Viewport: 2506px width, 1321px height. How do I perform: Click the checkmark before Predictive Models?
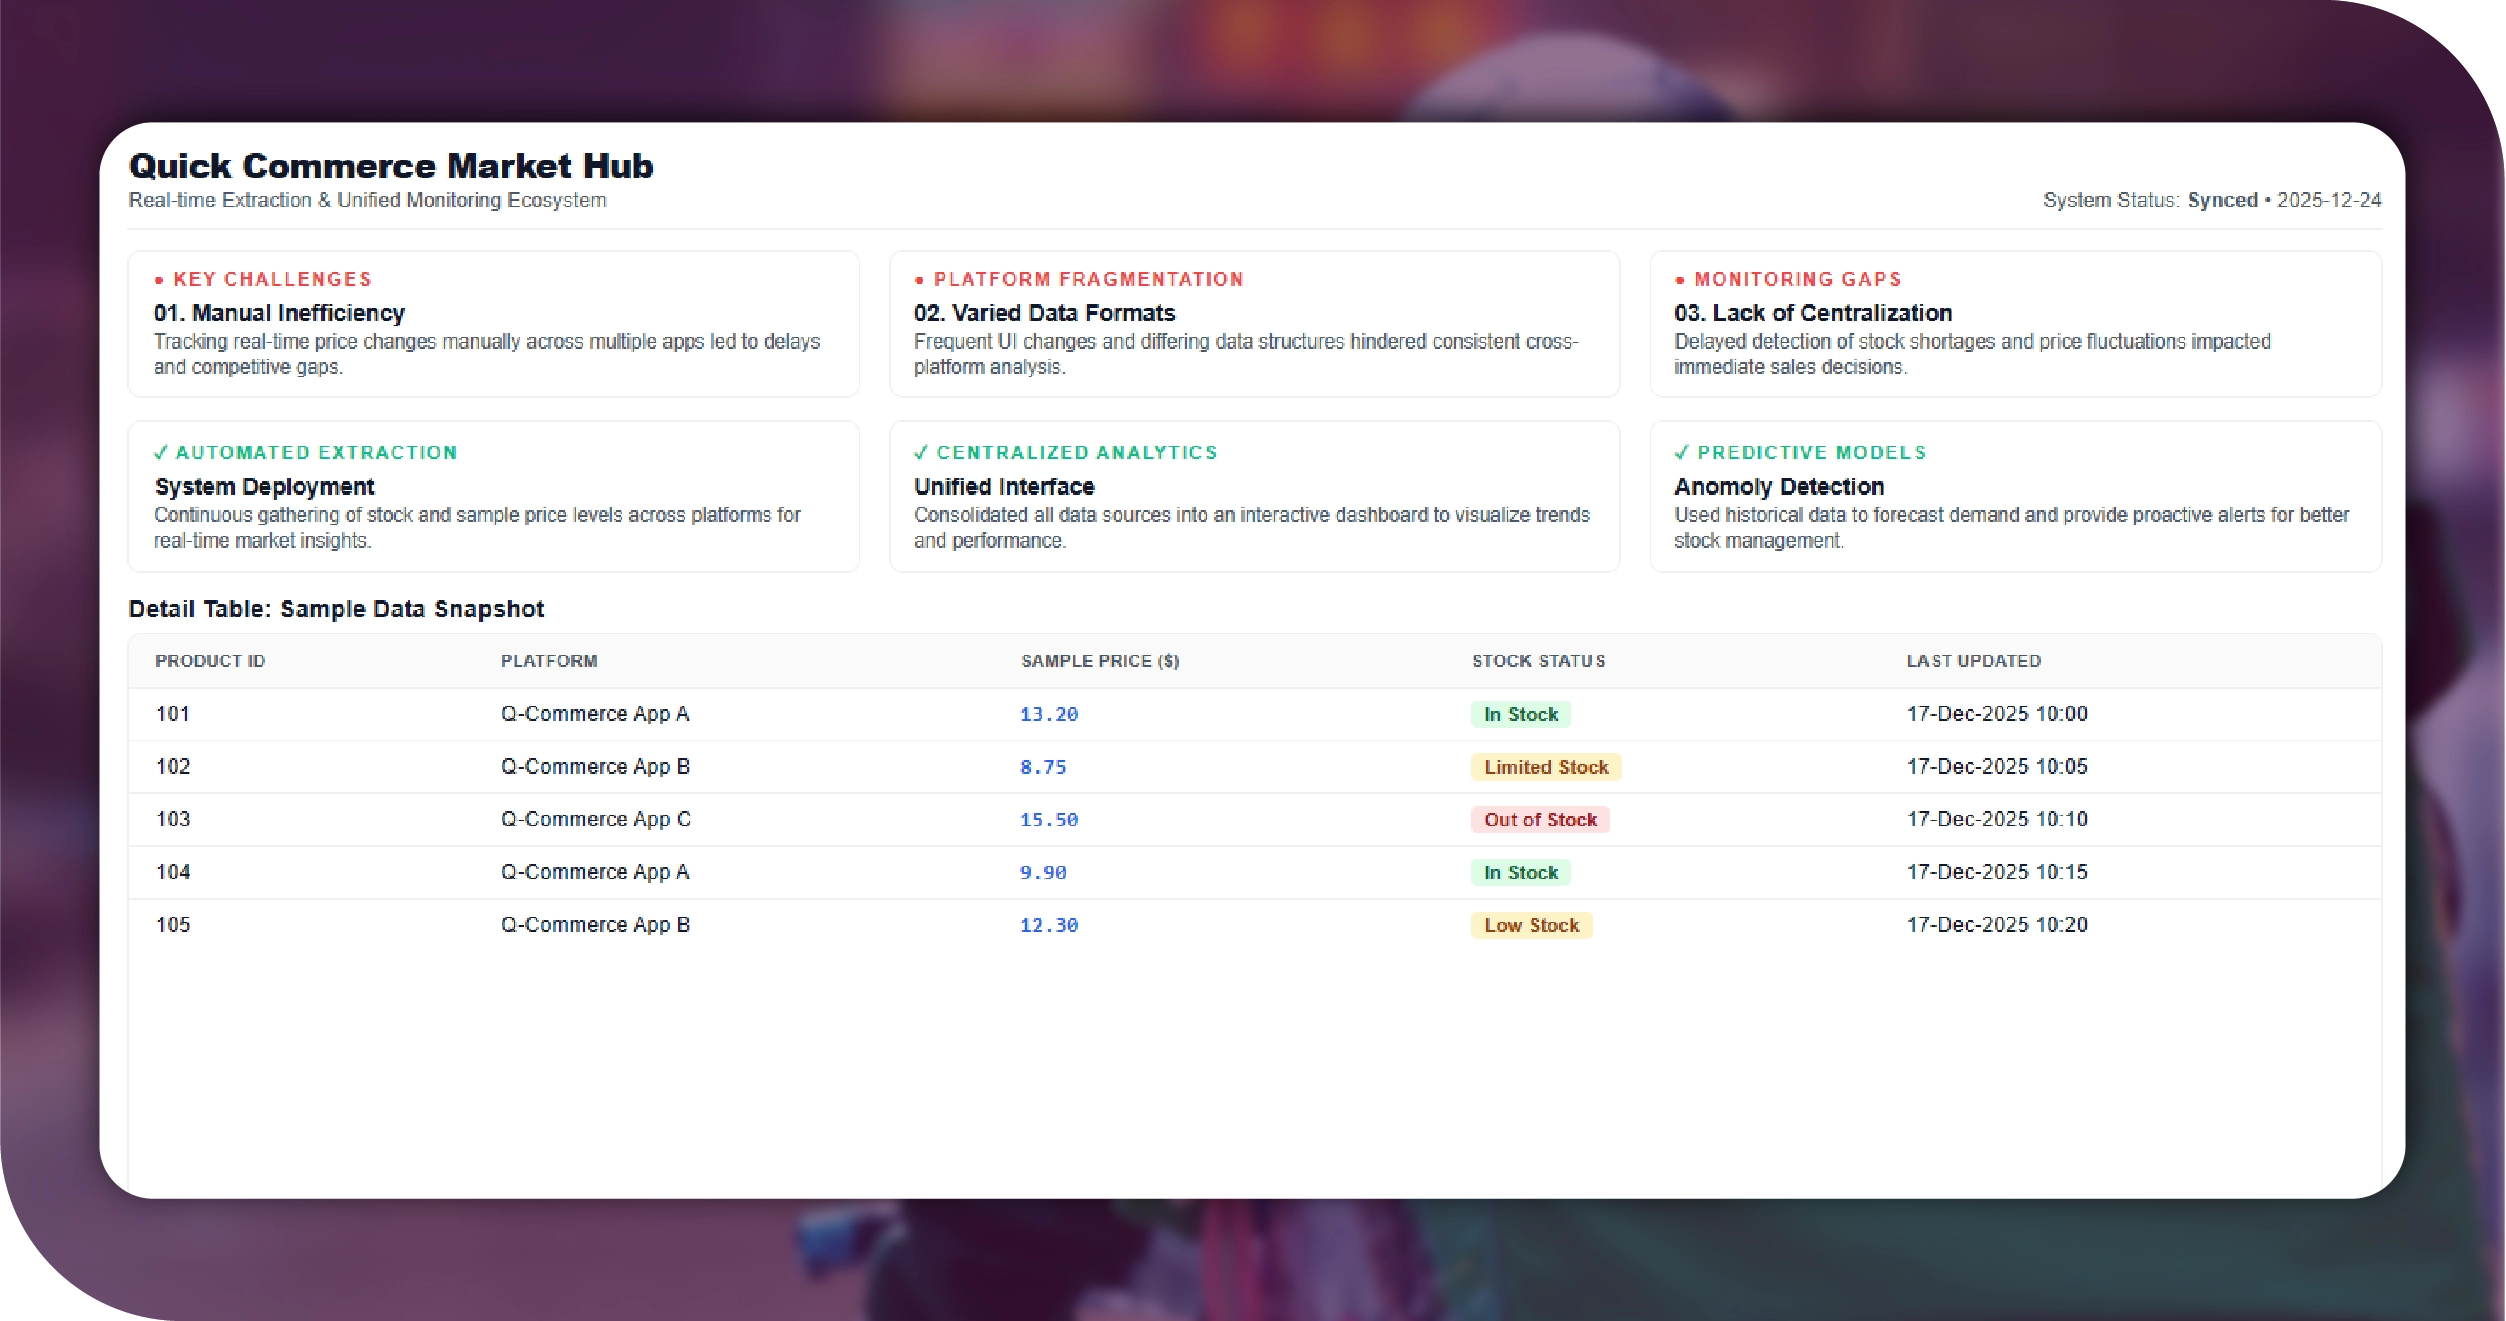(1682, 453)
